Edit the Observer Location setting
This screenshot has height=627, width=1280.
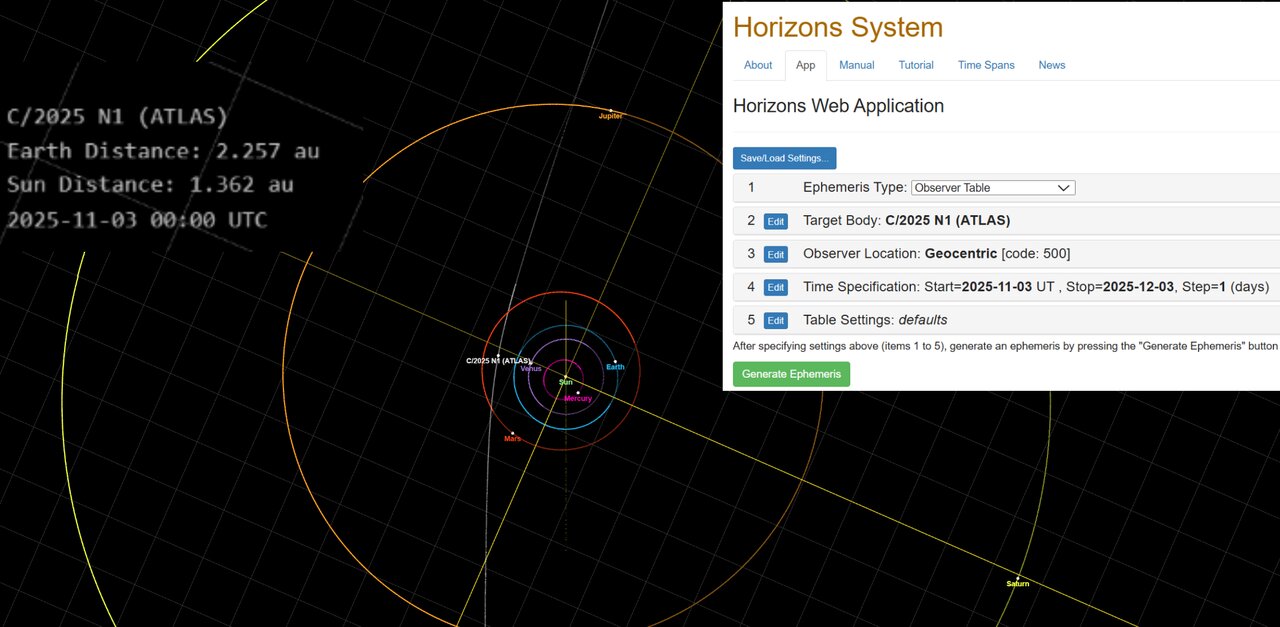[776, 254]
